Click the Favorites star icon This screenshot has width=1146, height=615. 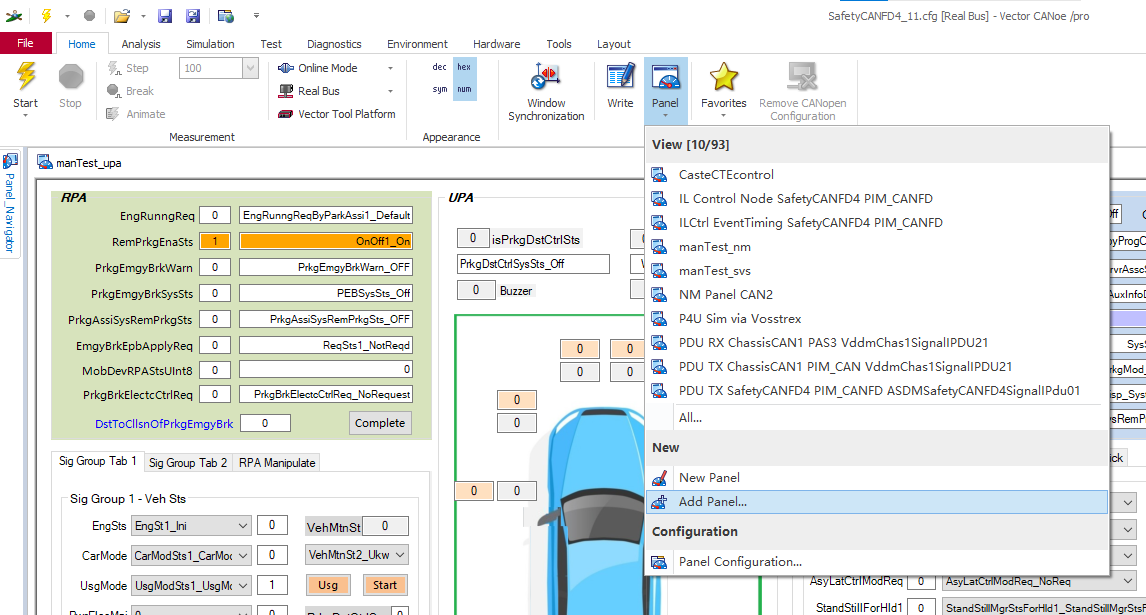tap(724, 77)
